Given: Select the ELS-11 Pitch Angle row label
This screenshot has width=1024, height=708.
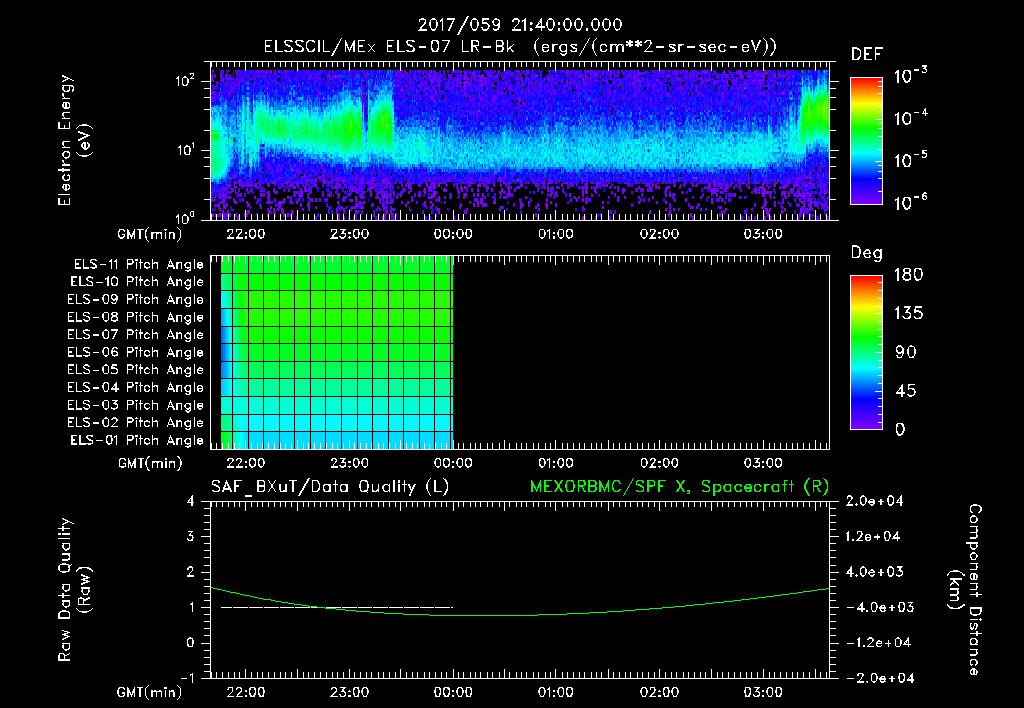Looking at the screenshot, I should [138, 265].
